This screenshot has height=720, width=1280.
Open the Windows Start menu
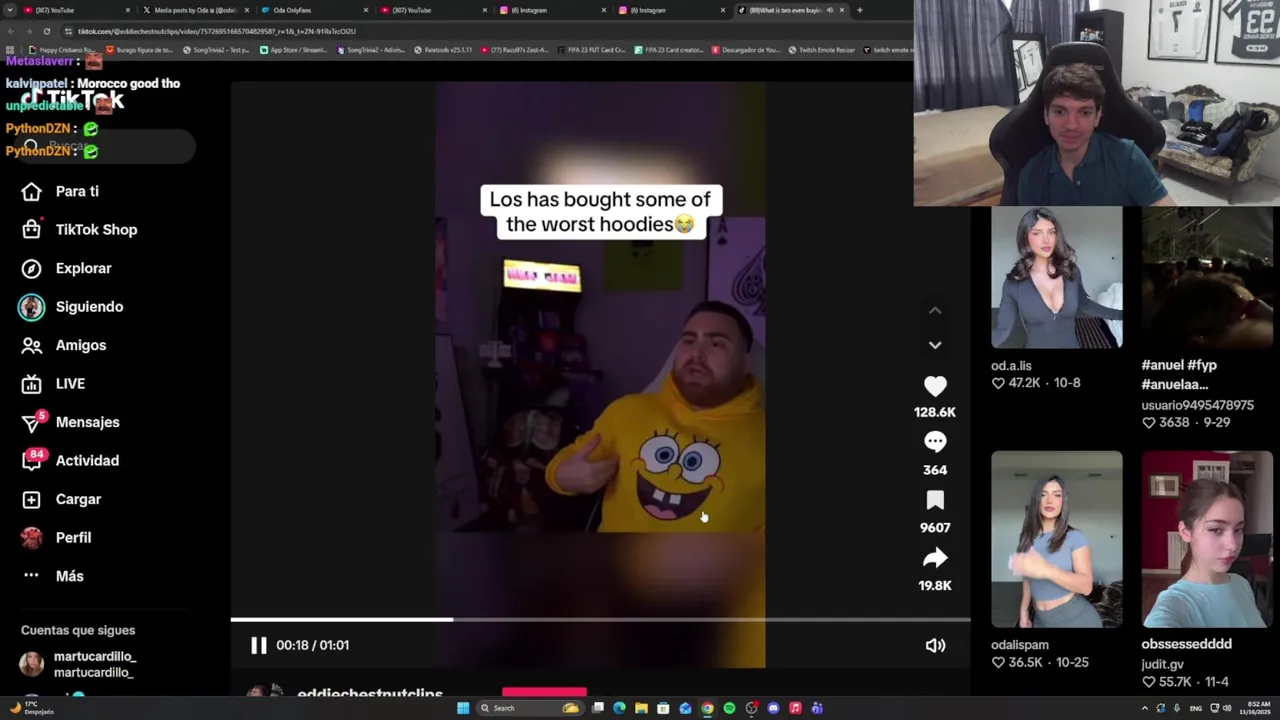tap(463, 708)
